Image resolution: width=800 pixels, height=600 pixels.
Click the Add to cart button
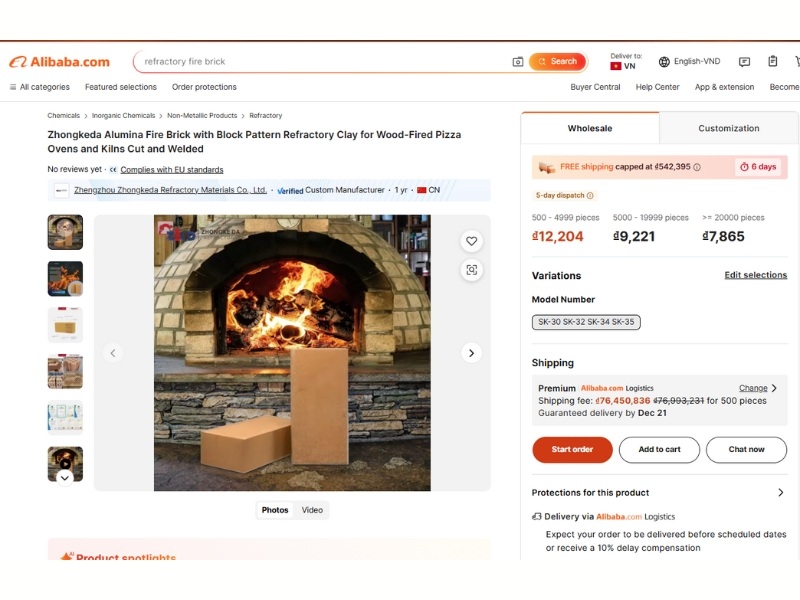[x=659, y=450]
